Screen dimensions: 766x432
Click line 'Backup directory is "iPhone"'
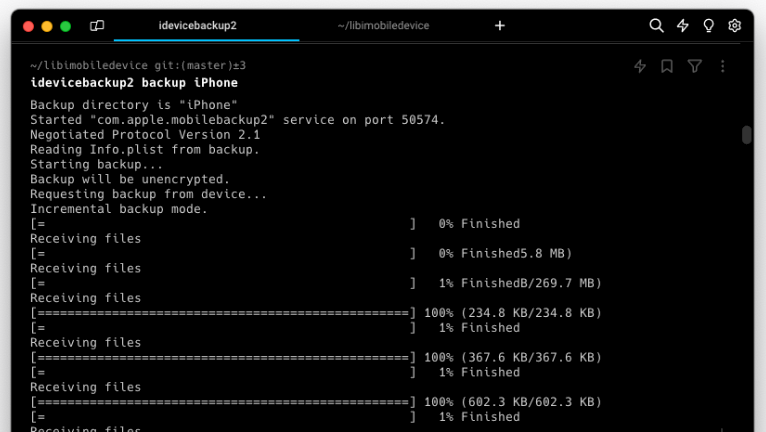click(134, 105)
